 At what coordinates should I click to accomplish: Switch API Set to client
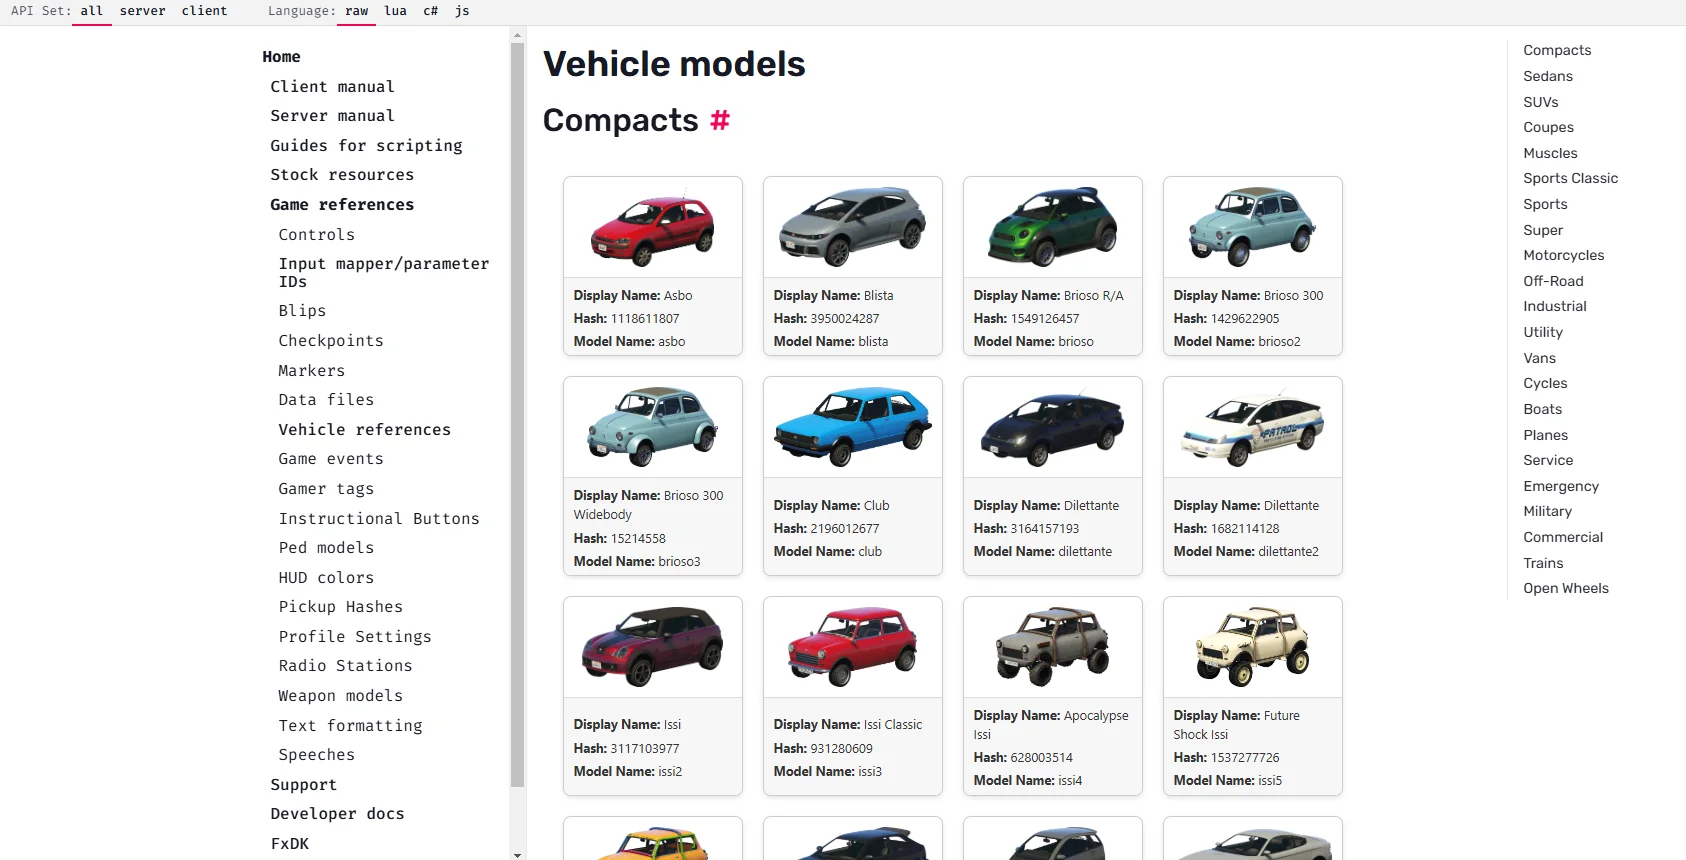click(204, 11)
